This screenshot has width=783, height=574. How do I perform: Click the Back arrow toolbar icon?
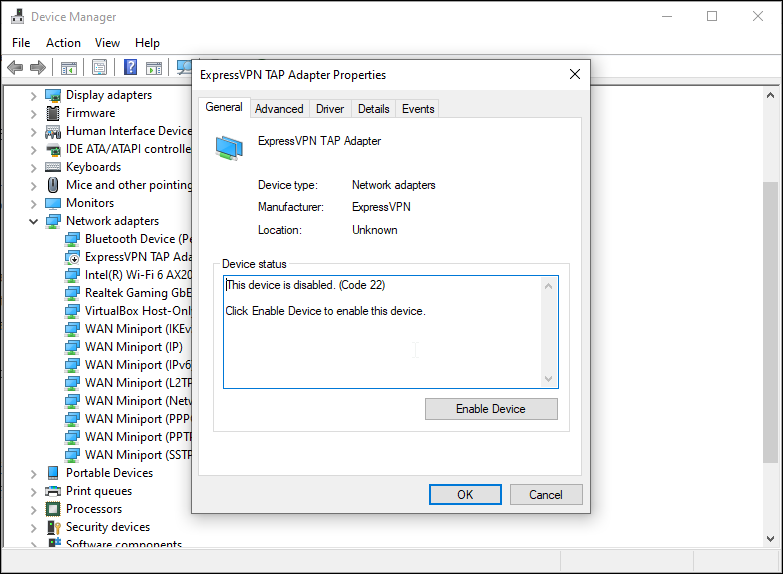[x=15, y=67]
